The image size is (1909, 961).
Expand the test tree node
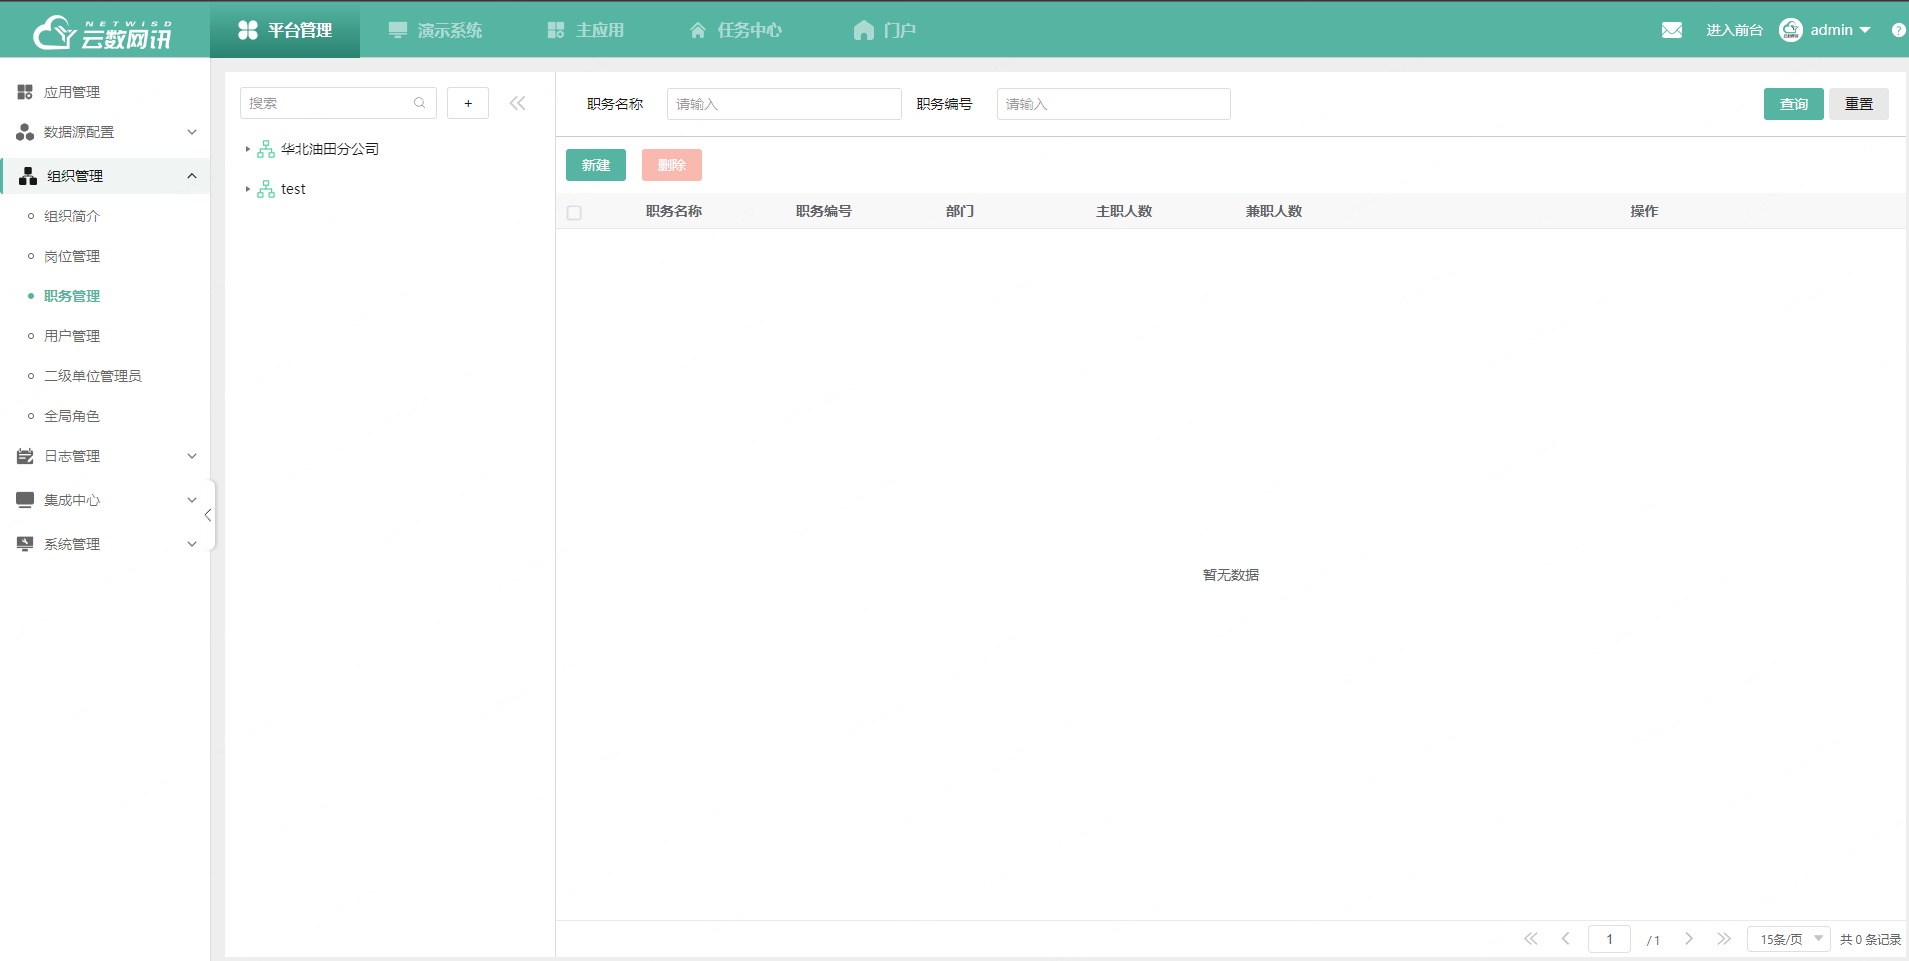pos(248,189)
